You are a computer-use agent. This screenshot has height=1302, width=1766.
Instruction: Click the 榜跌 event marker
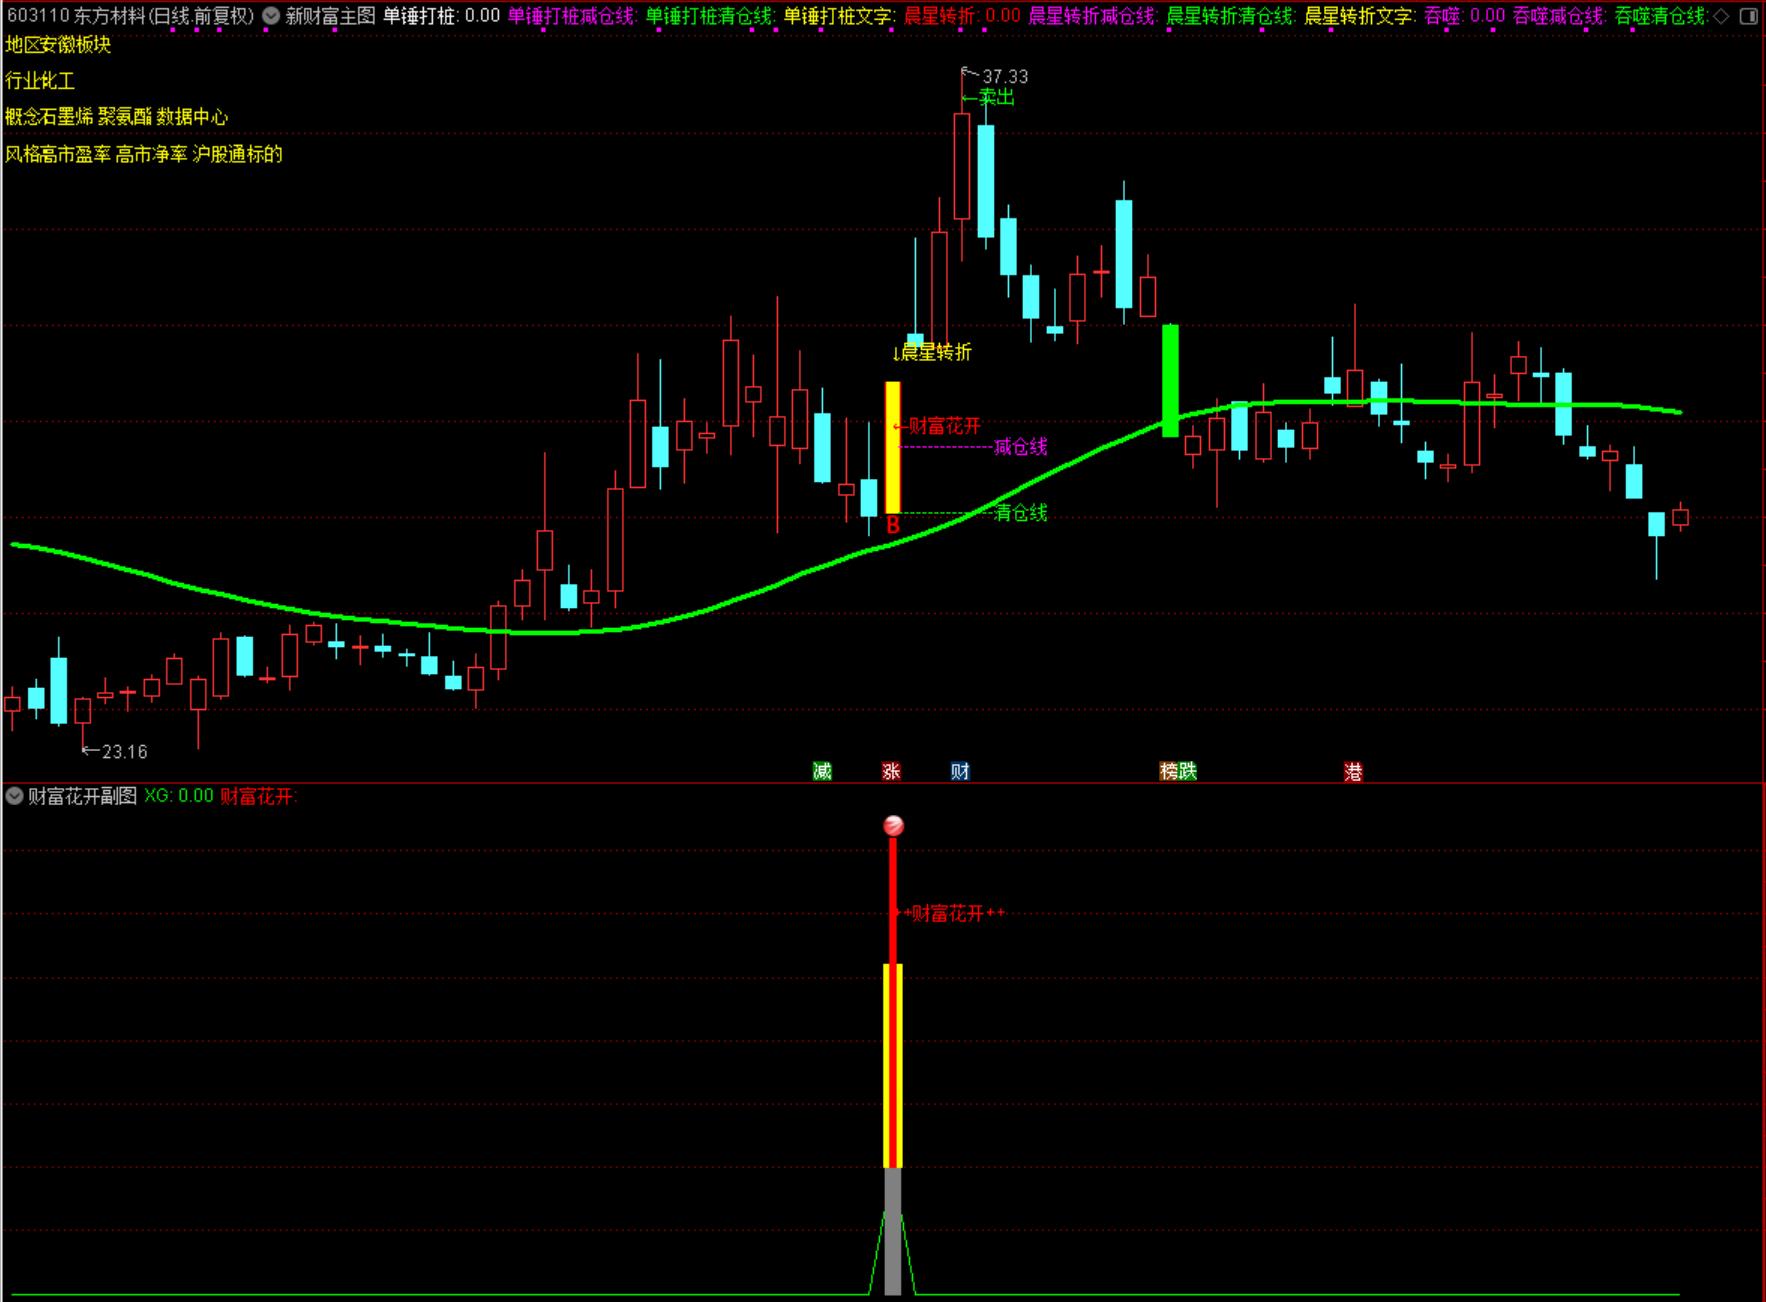click(1178, 771)
